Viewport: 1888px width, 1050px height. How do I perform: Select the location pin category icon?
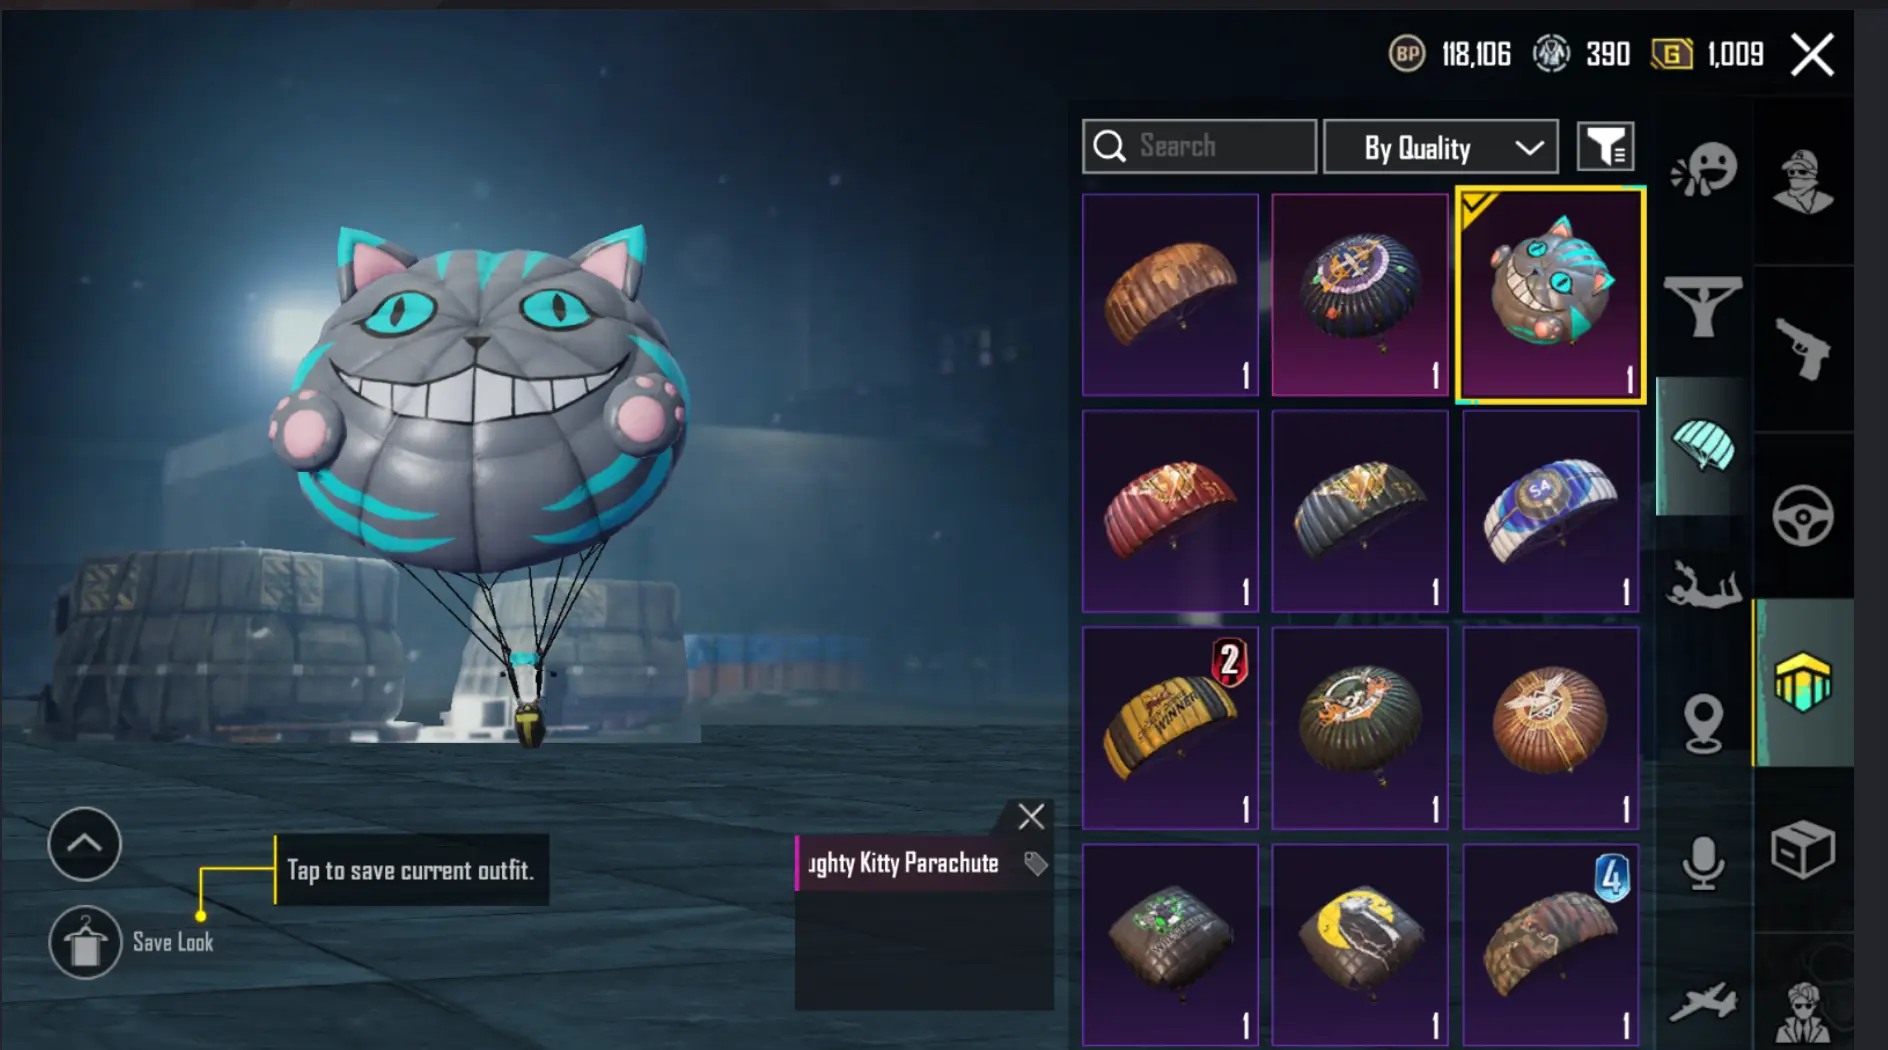click(x=1703, y=723)
